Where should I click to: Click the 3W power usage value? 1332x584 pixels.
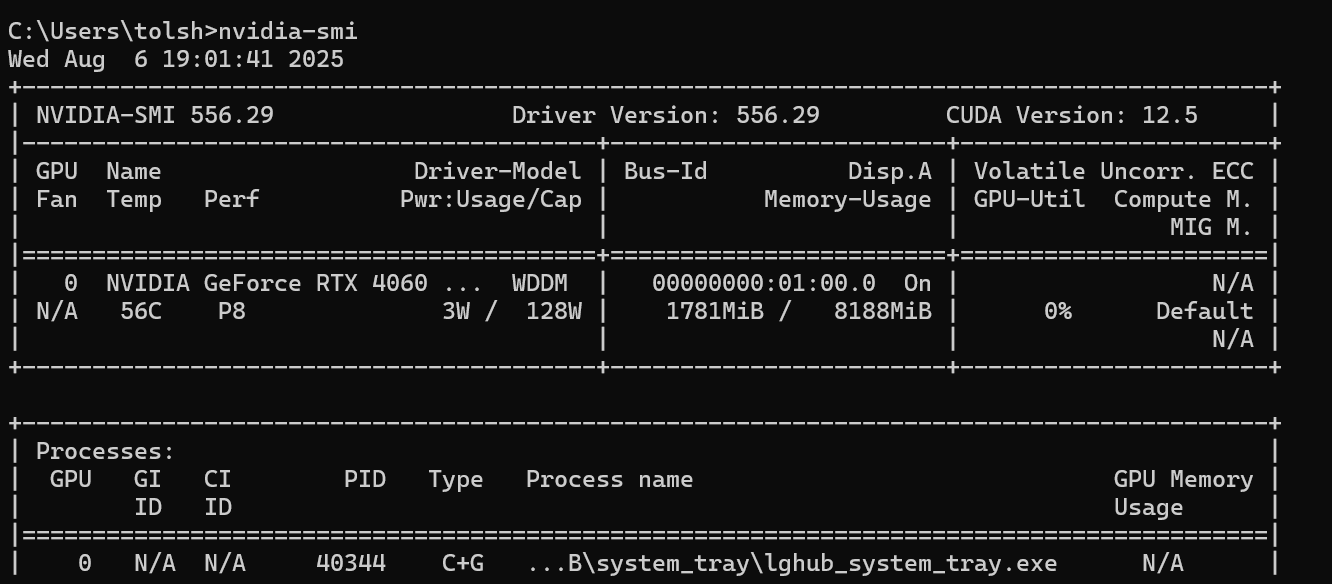click(x=456, y=311)
